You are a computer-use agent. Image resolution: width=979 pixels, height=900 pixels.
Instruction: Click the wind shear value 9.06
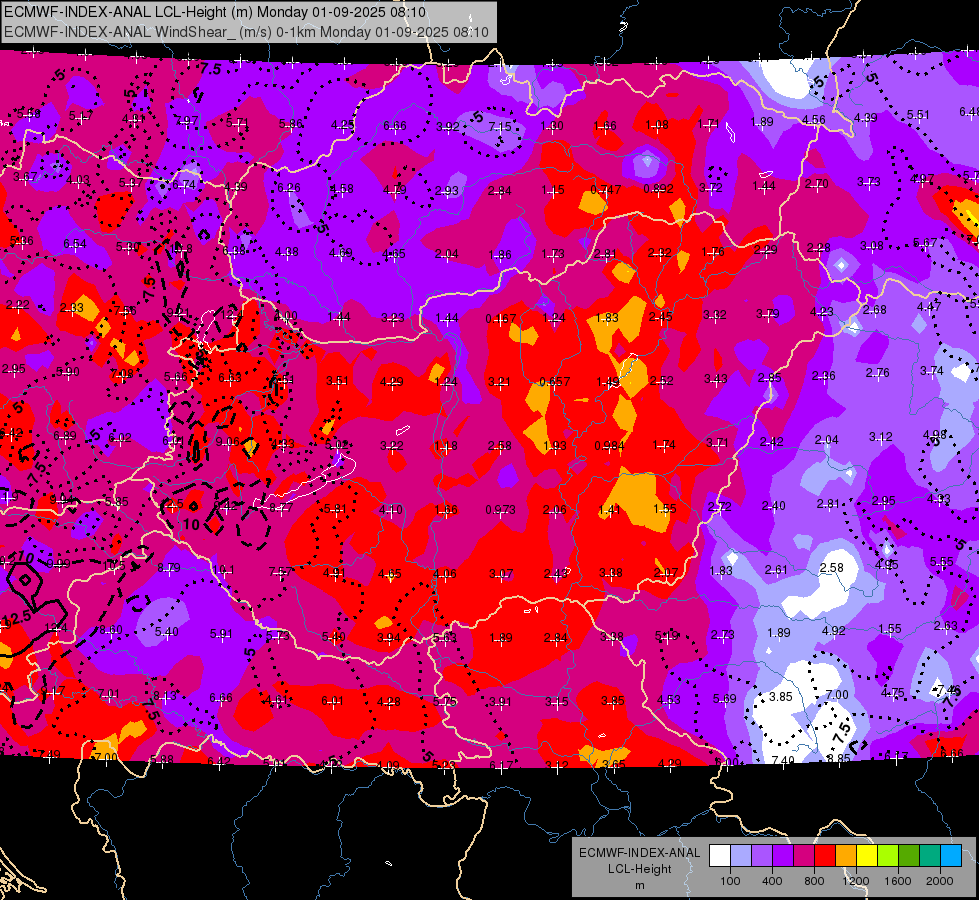(227, 442)
